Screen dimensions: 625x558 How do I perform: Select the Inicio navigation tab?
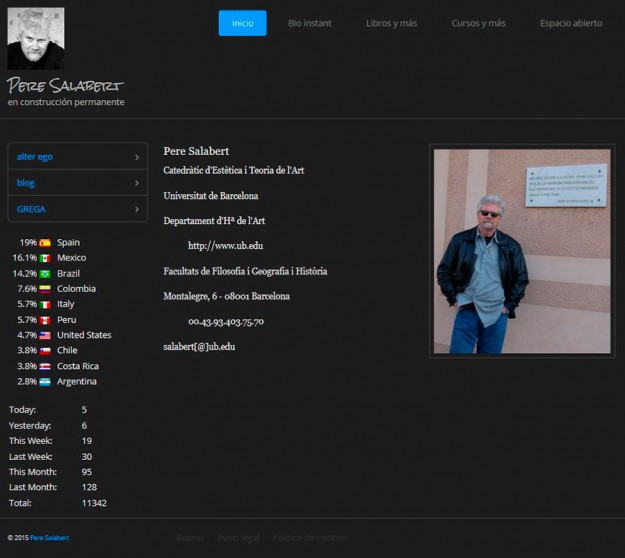242,23
